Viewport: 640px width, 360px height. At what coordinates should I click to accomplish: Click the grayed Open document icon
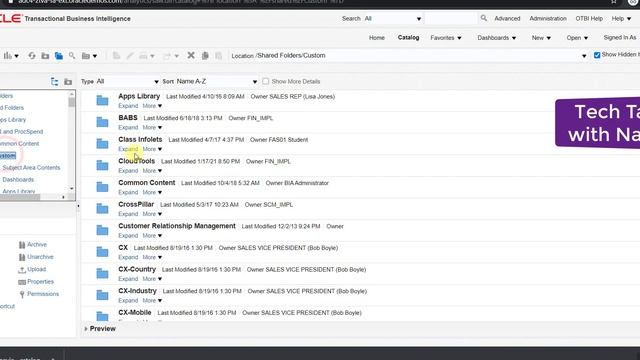[116, 56]
